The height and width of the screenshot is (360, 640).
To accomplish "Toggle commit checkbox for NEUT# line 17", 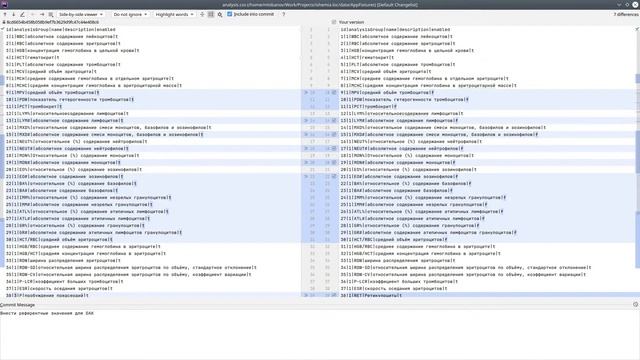I will [x=334, y=149].
